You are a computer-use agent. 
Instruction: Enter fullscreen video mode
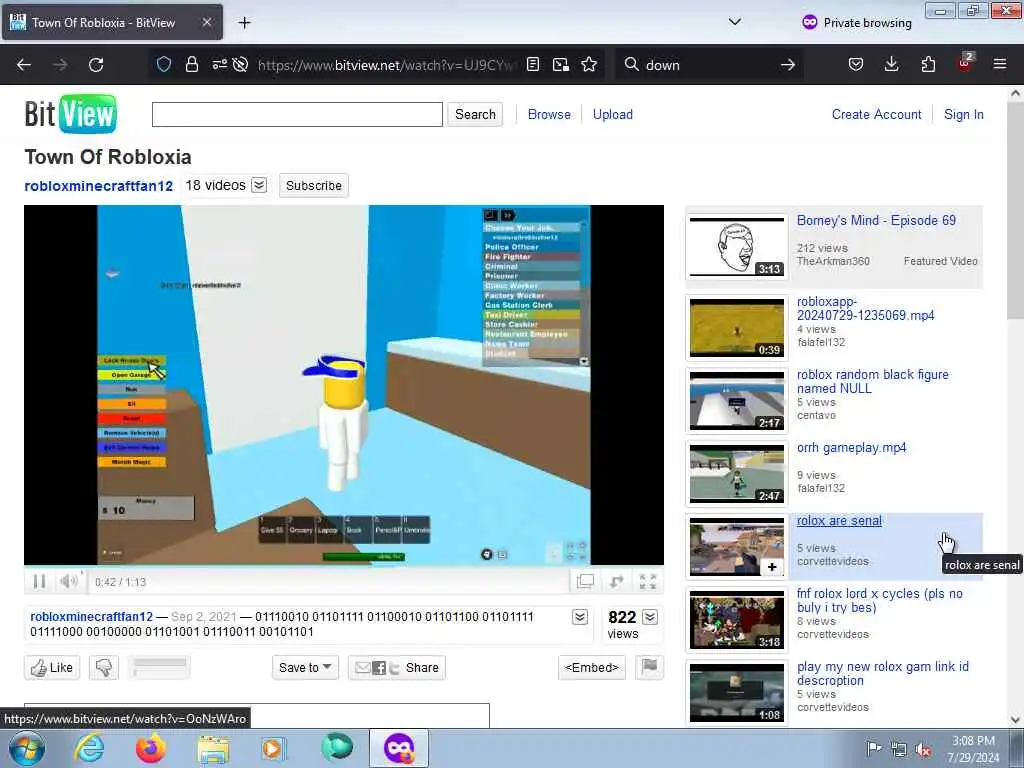pos(648,581)
